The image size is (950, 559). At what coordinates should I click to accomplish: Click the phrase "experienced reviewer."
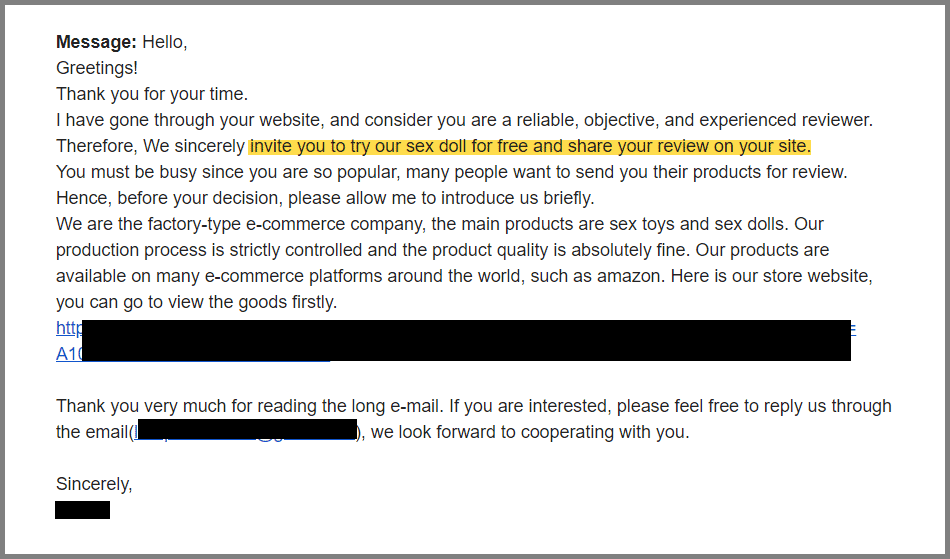786,120
